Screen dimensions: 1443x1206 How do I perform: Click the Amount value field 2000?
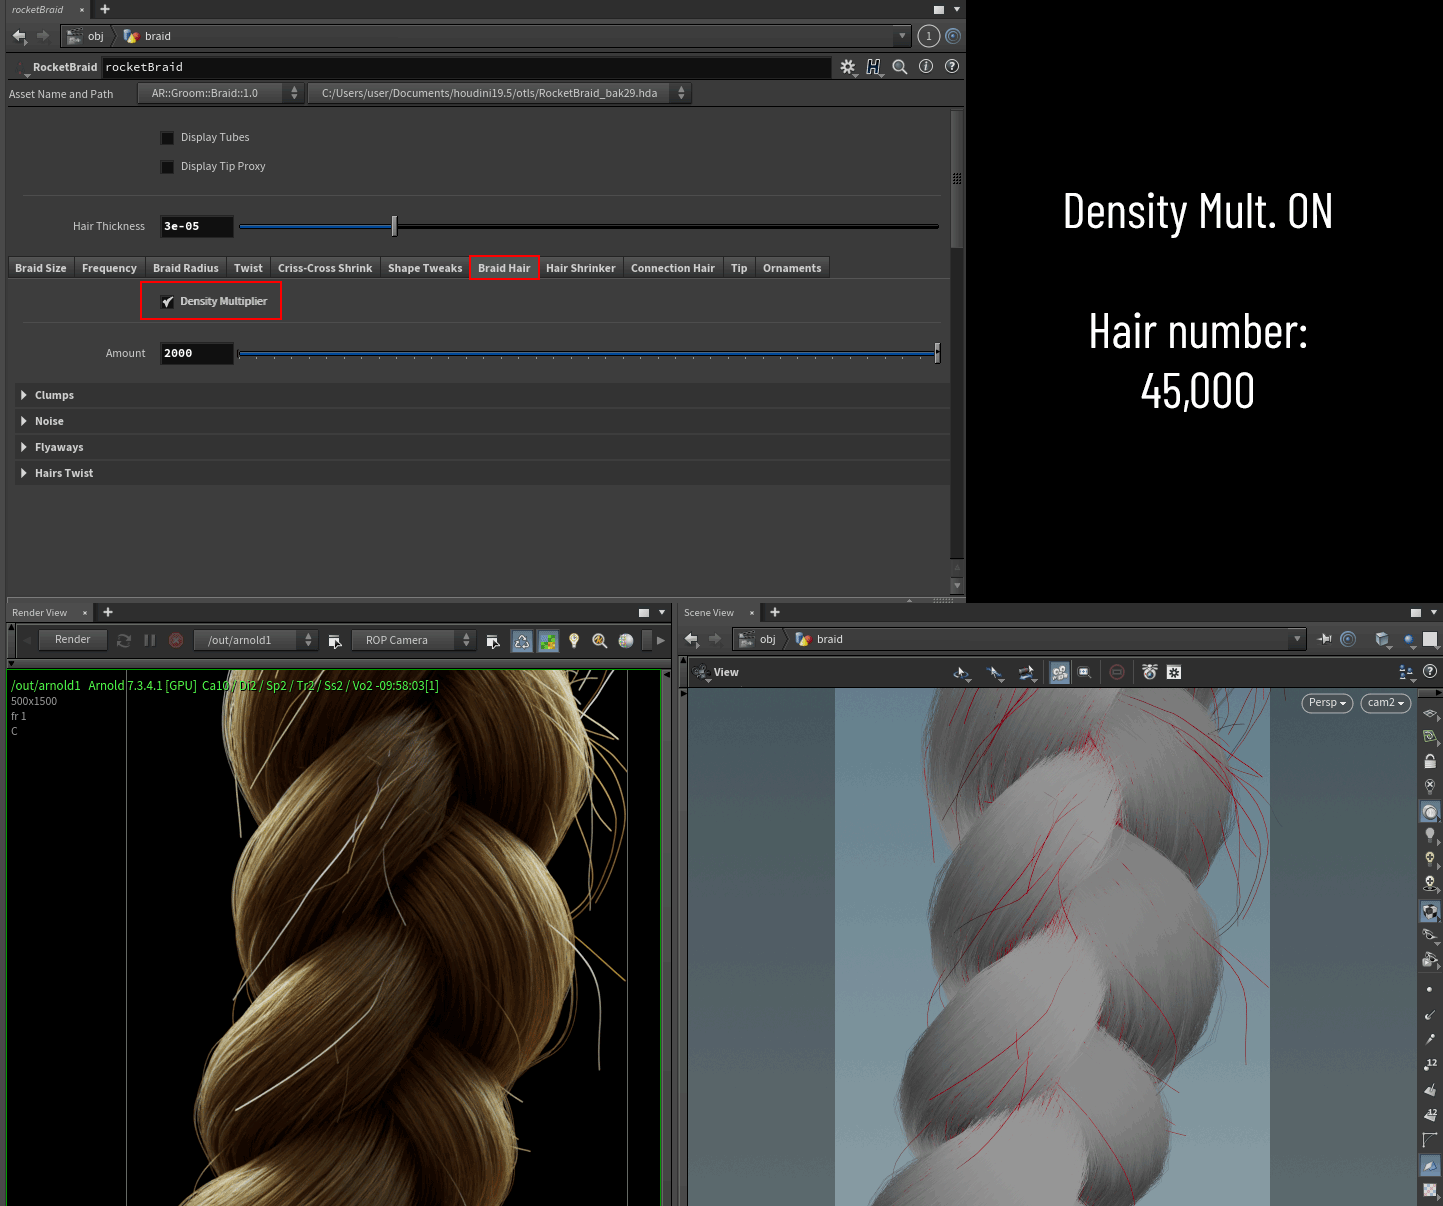point(197,353)
